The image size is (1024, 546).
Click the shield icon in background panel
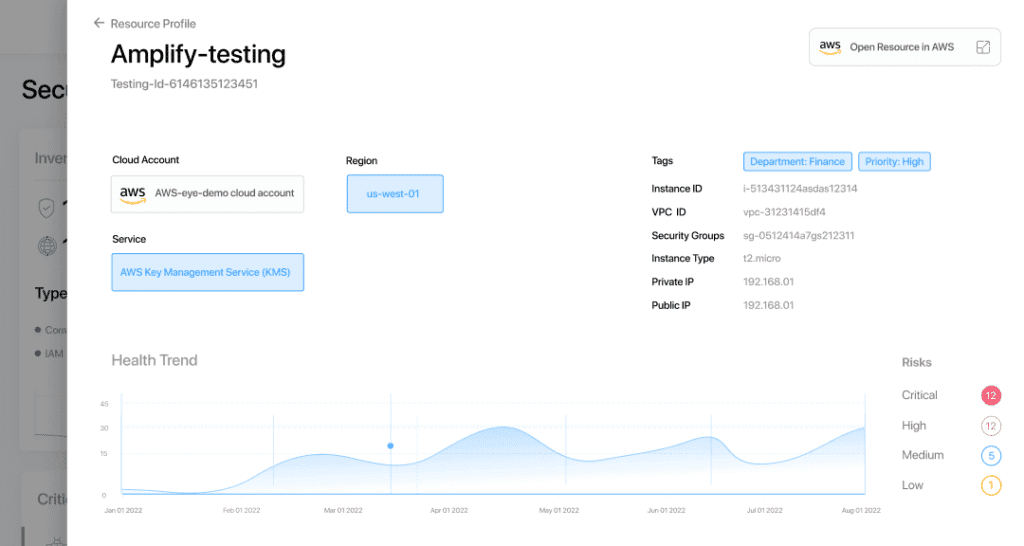pyautogui.click(x=46, y=208)
